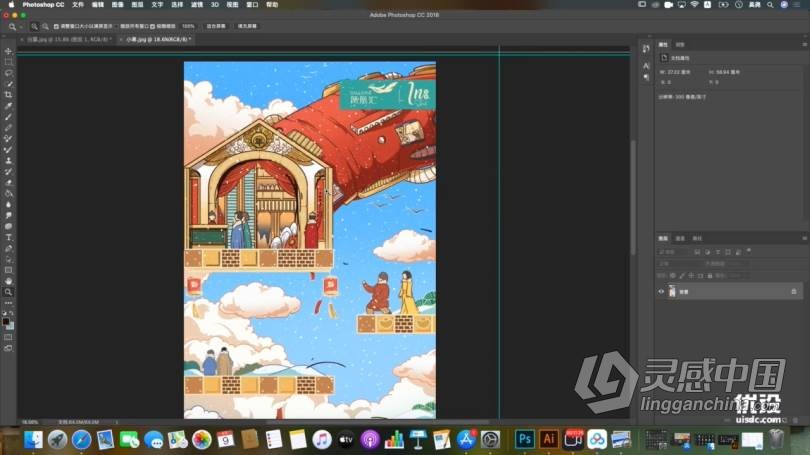The height and width of the screenshot is (455, 810).
Task: Open layer filter type dropdown
Action: pyautogui.click(x=674, y=252)
